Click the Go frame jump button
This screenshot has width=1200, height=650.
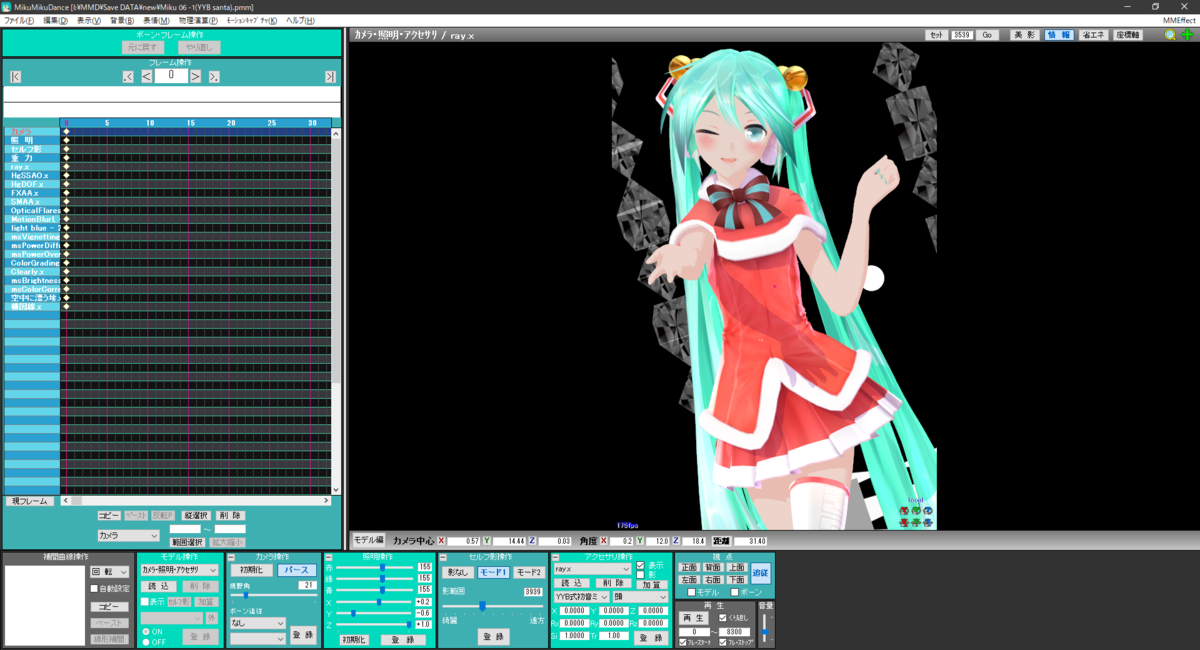pyautogui.click(x=987, y=34)
